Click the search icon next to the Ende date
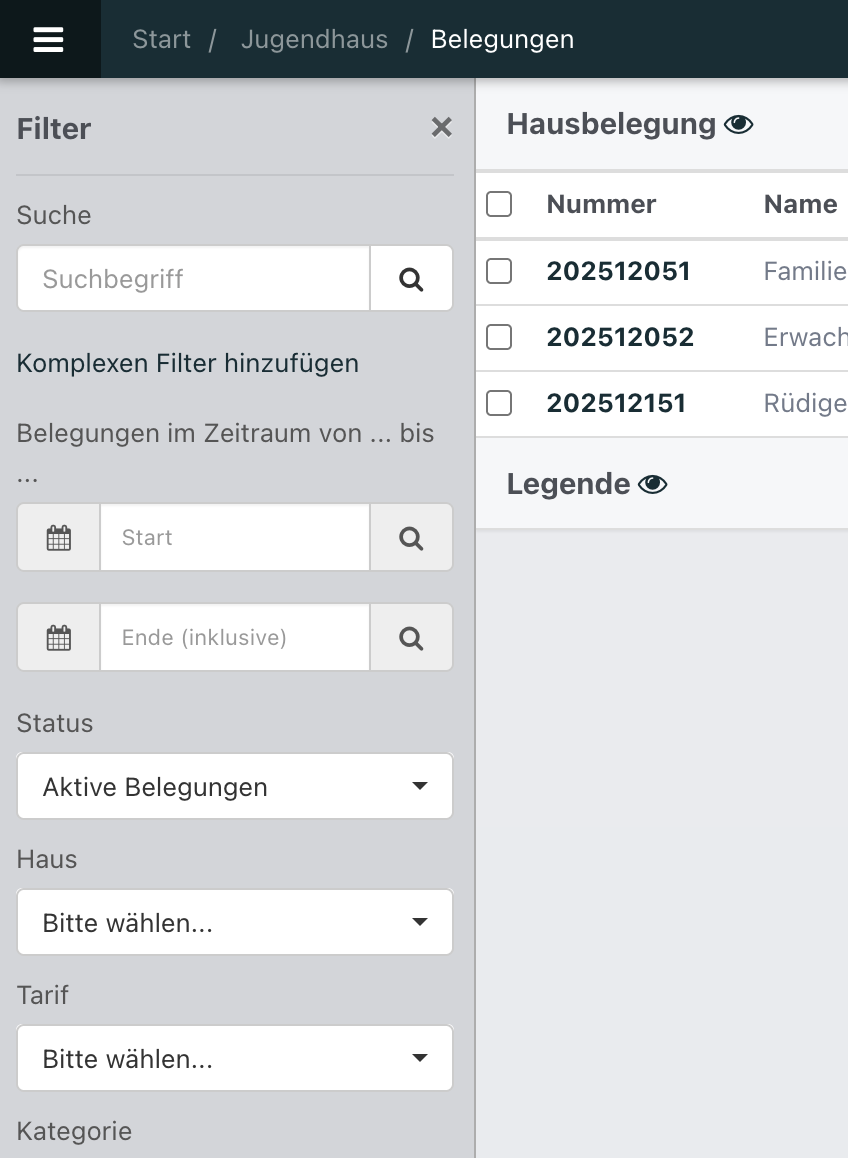The height and width of the screenshot is (1158, 848). (x=411, y=637)
